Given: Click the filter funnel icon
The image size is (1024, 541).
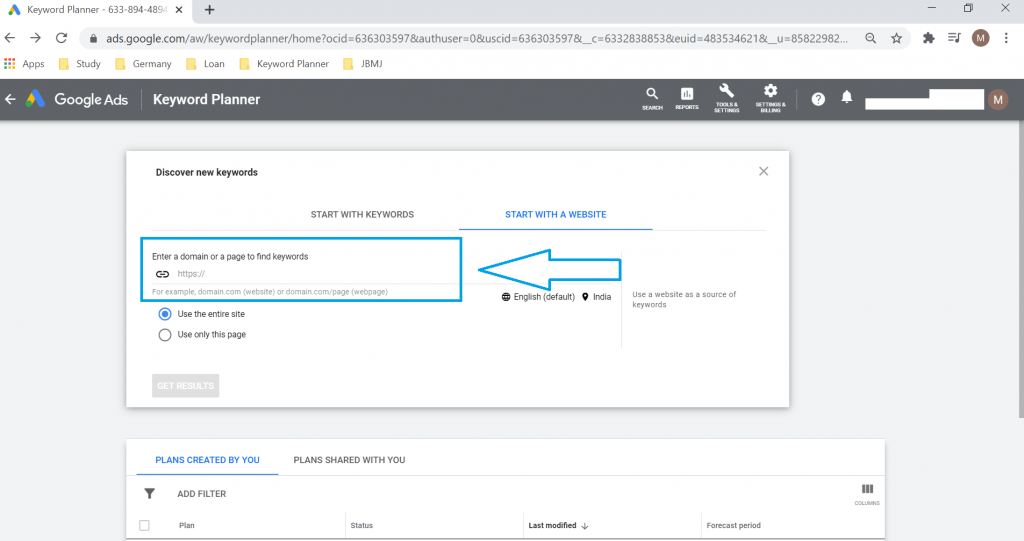Looking at the screenshot, I should coord(150,493).
